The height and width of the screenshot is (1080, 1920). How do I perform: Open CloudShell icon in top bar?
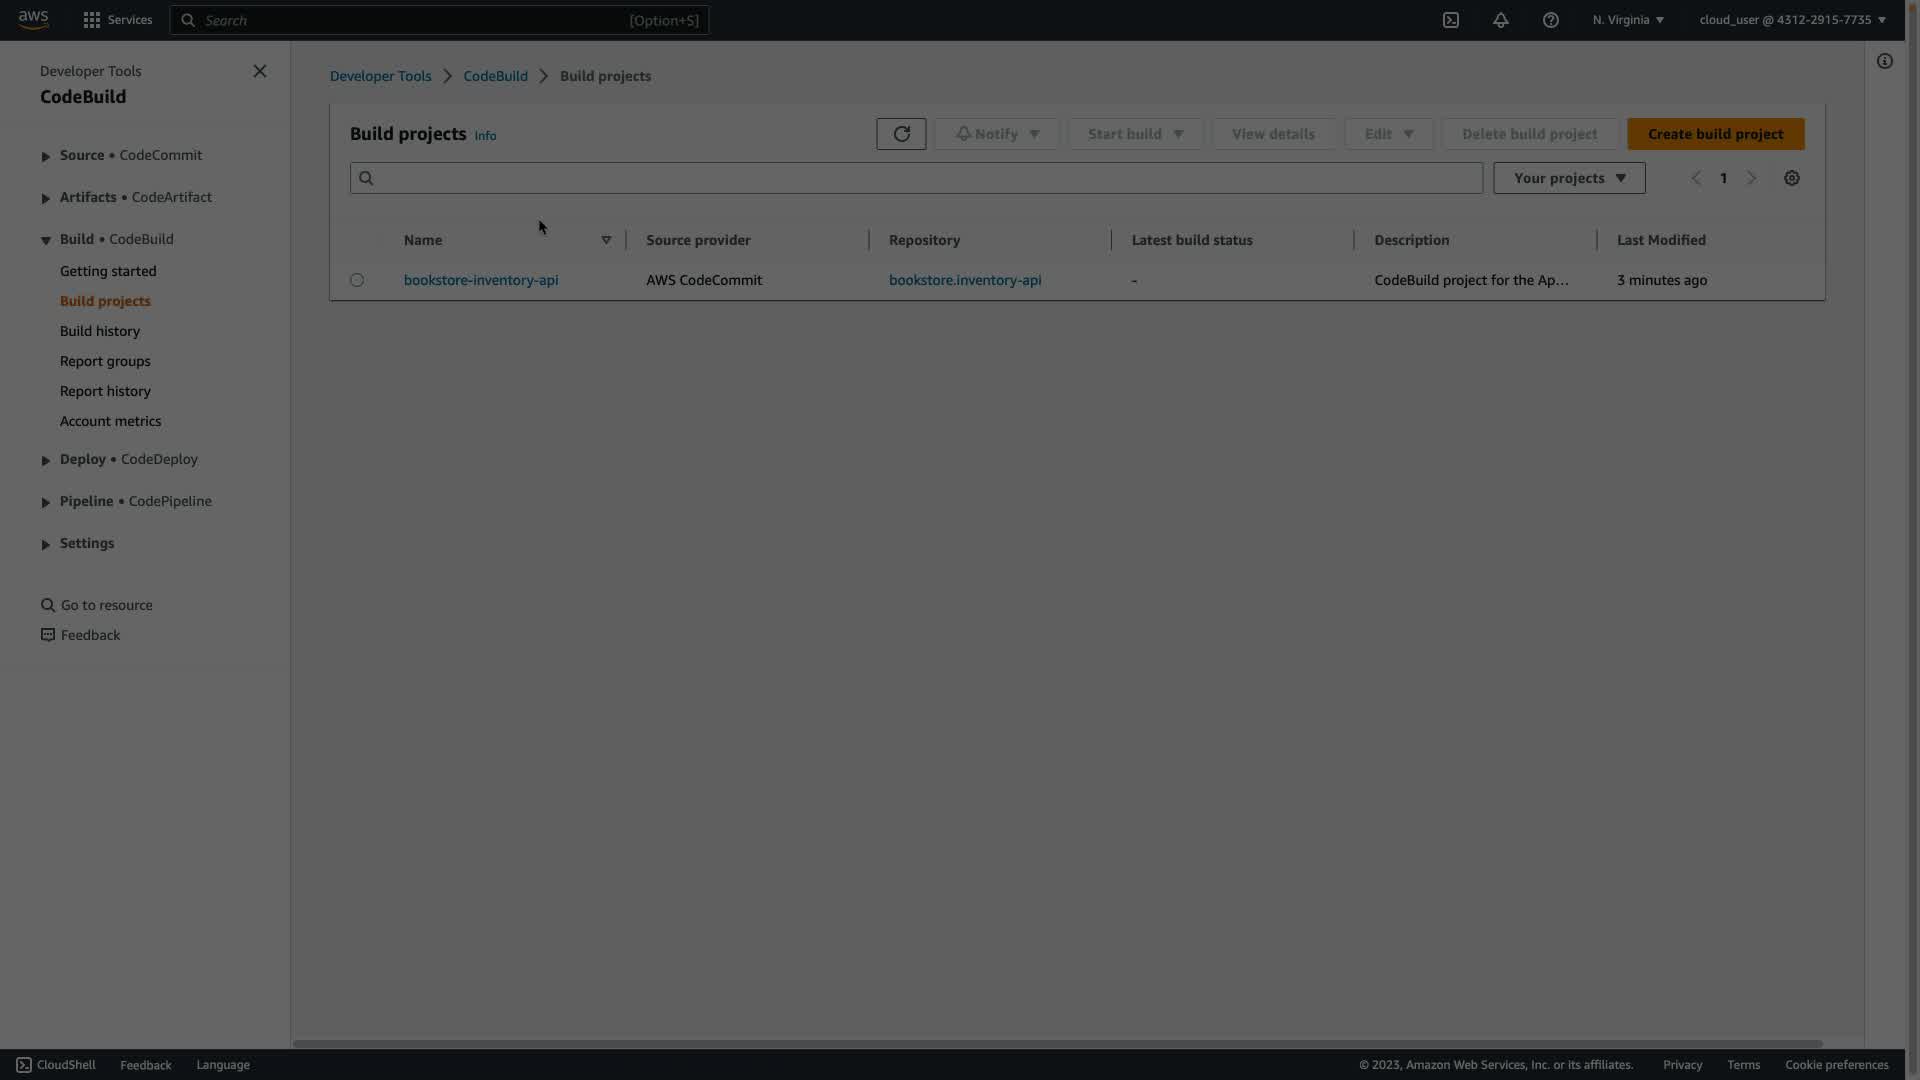point(1450,20)
